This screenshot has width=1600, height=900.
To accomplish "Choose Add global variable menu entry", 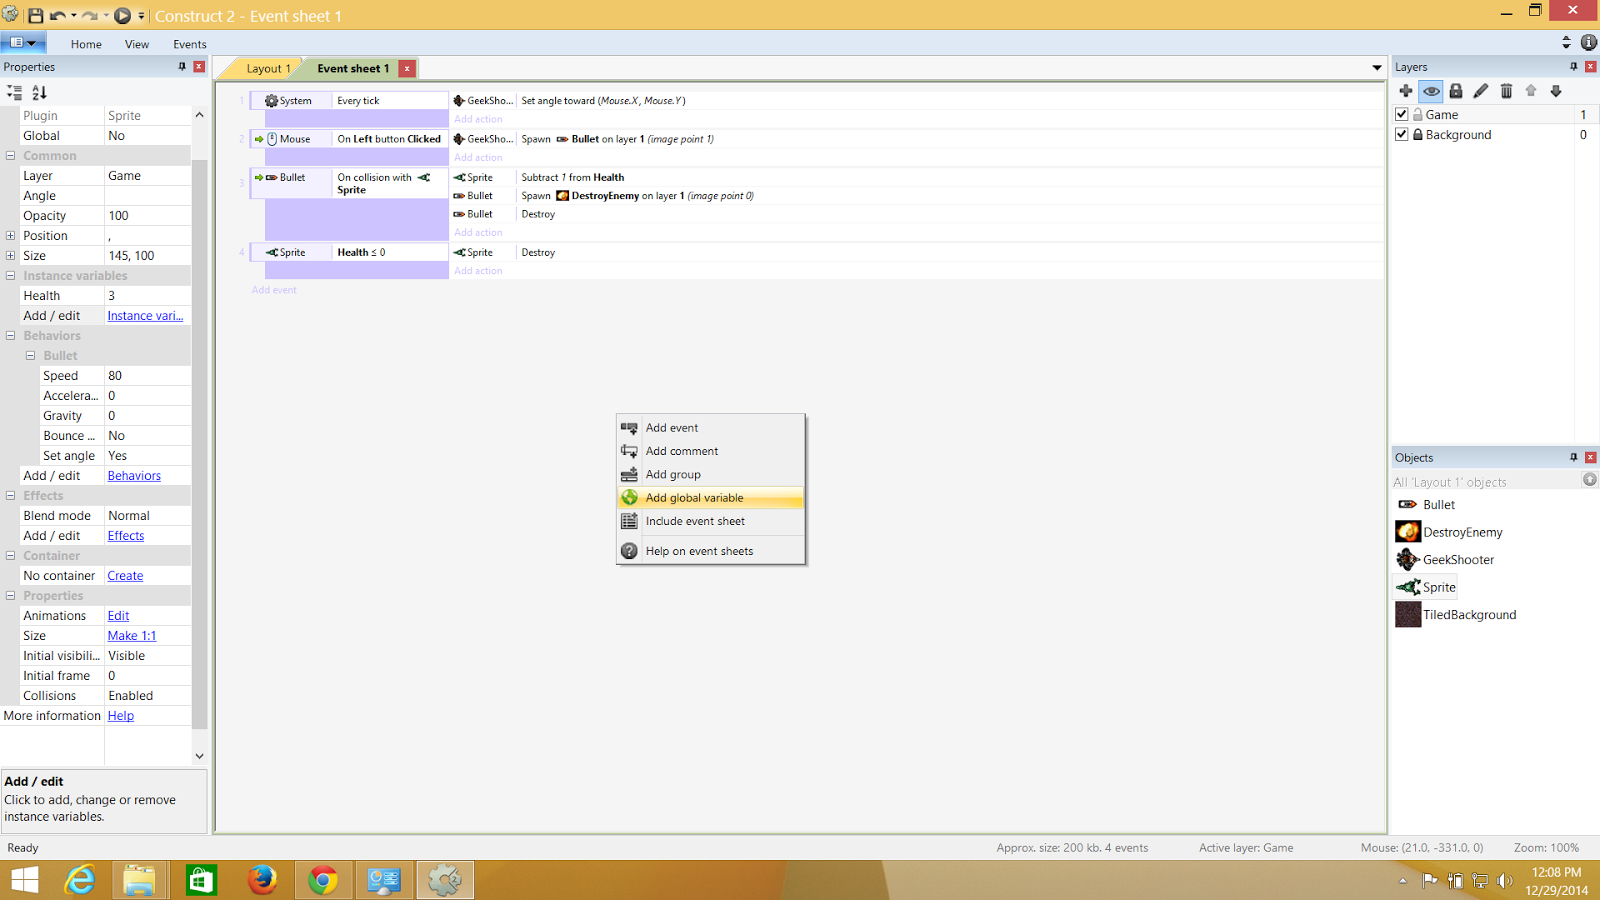I will point(710,498).
